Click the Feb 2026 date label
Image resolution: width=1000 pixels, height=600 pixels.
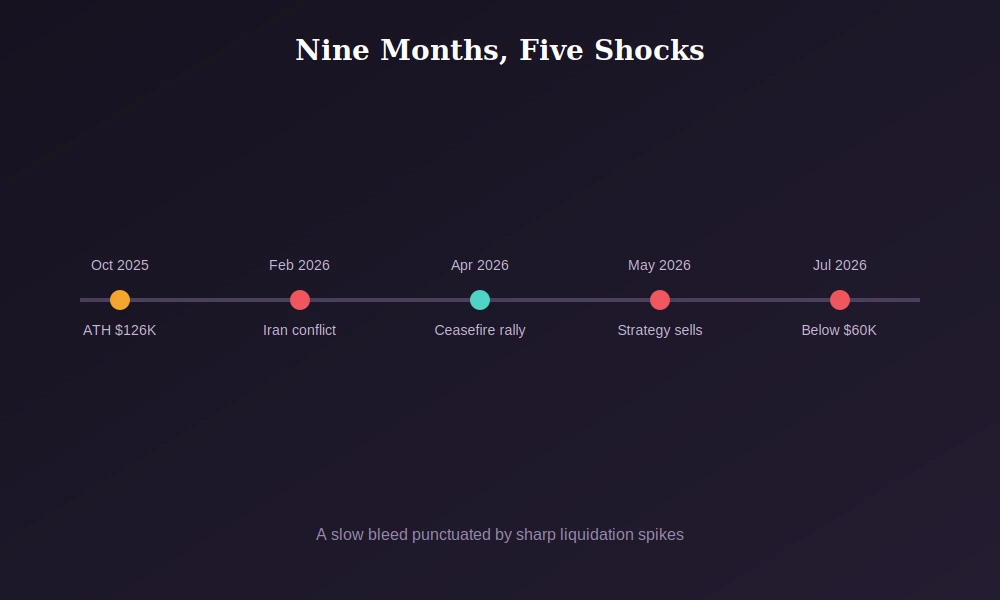(x=300, y=265)
